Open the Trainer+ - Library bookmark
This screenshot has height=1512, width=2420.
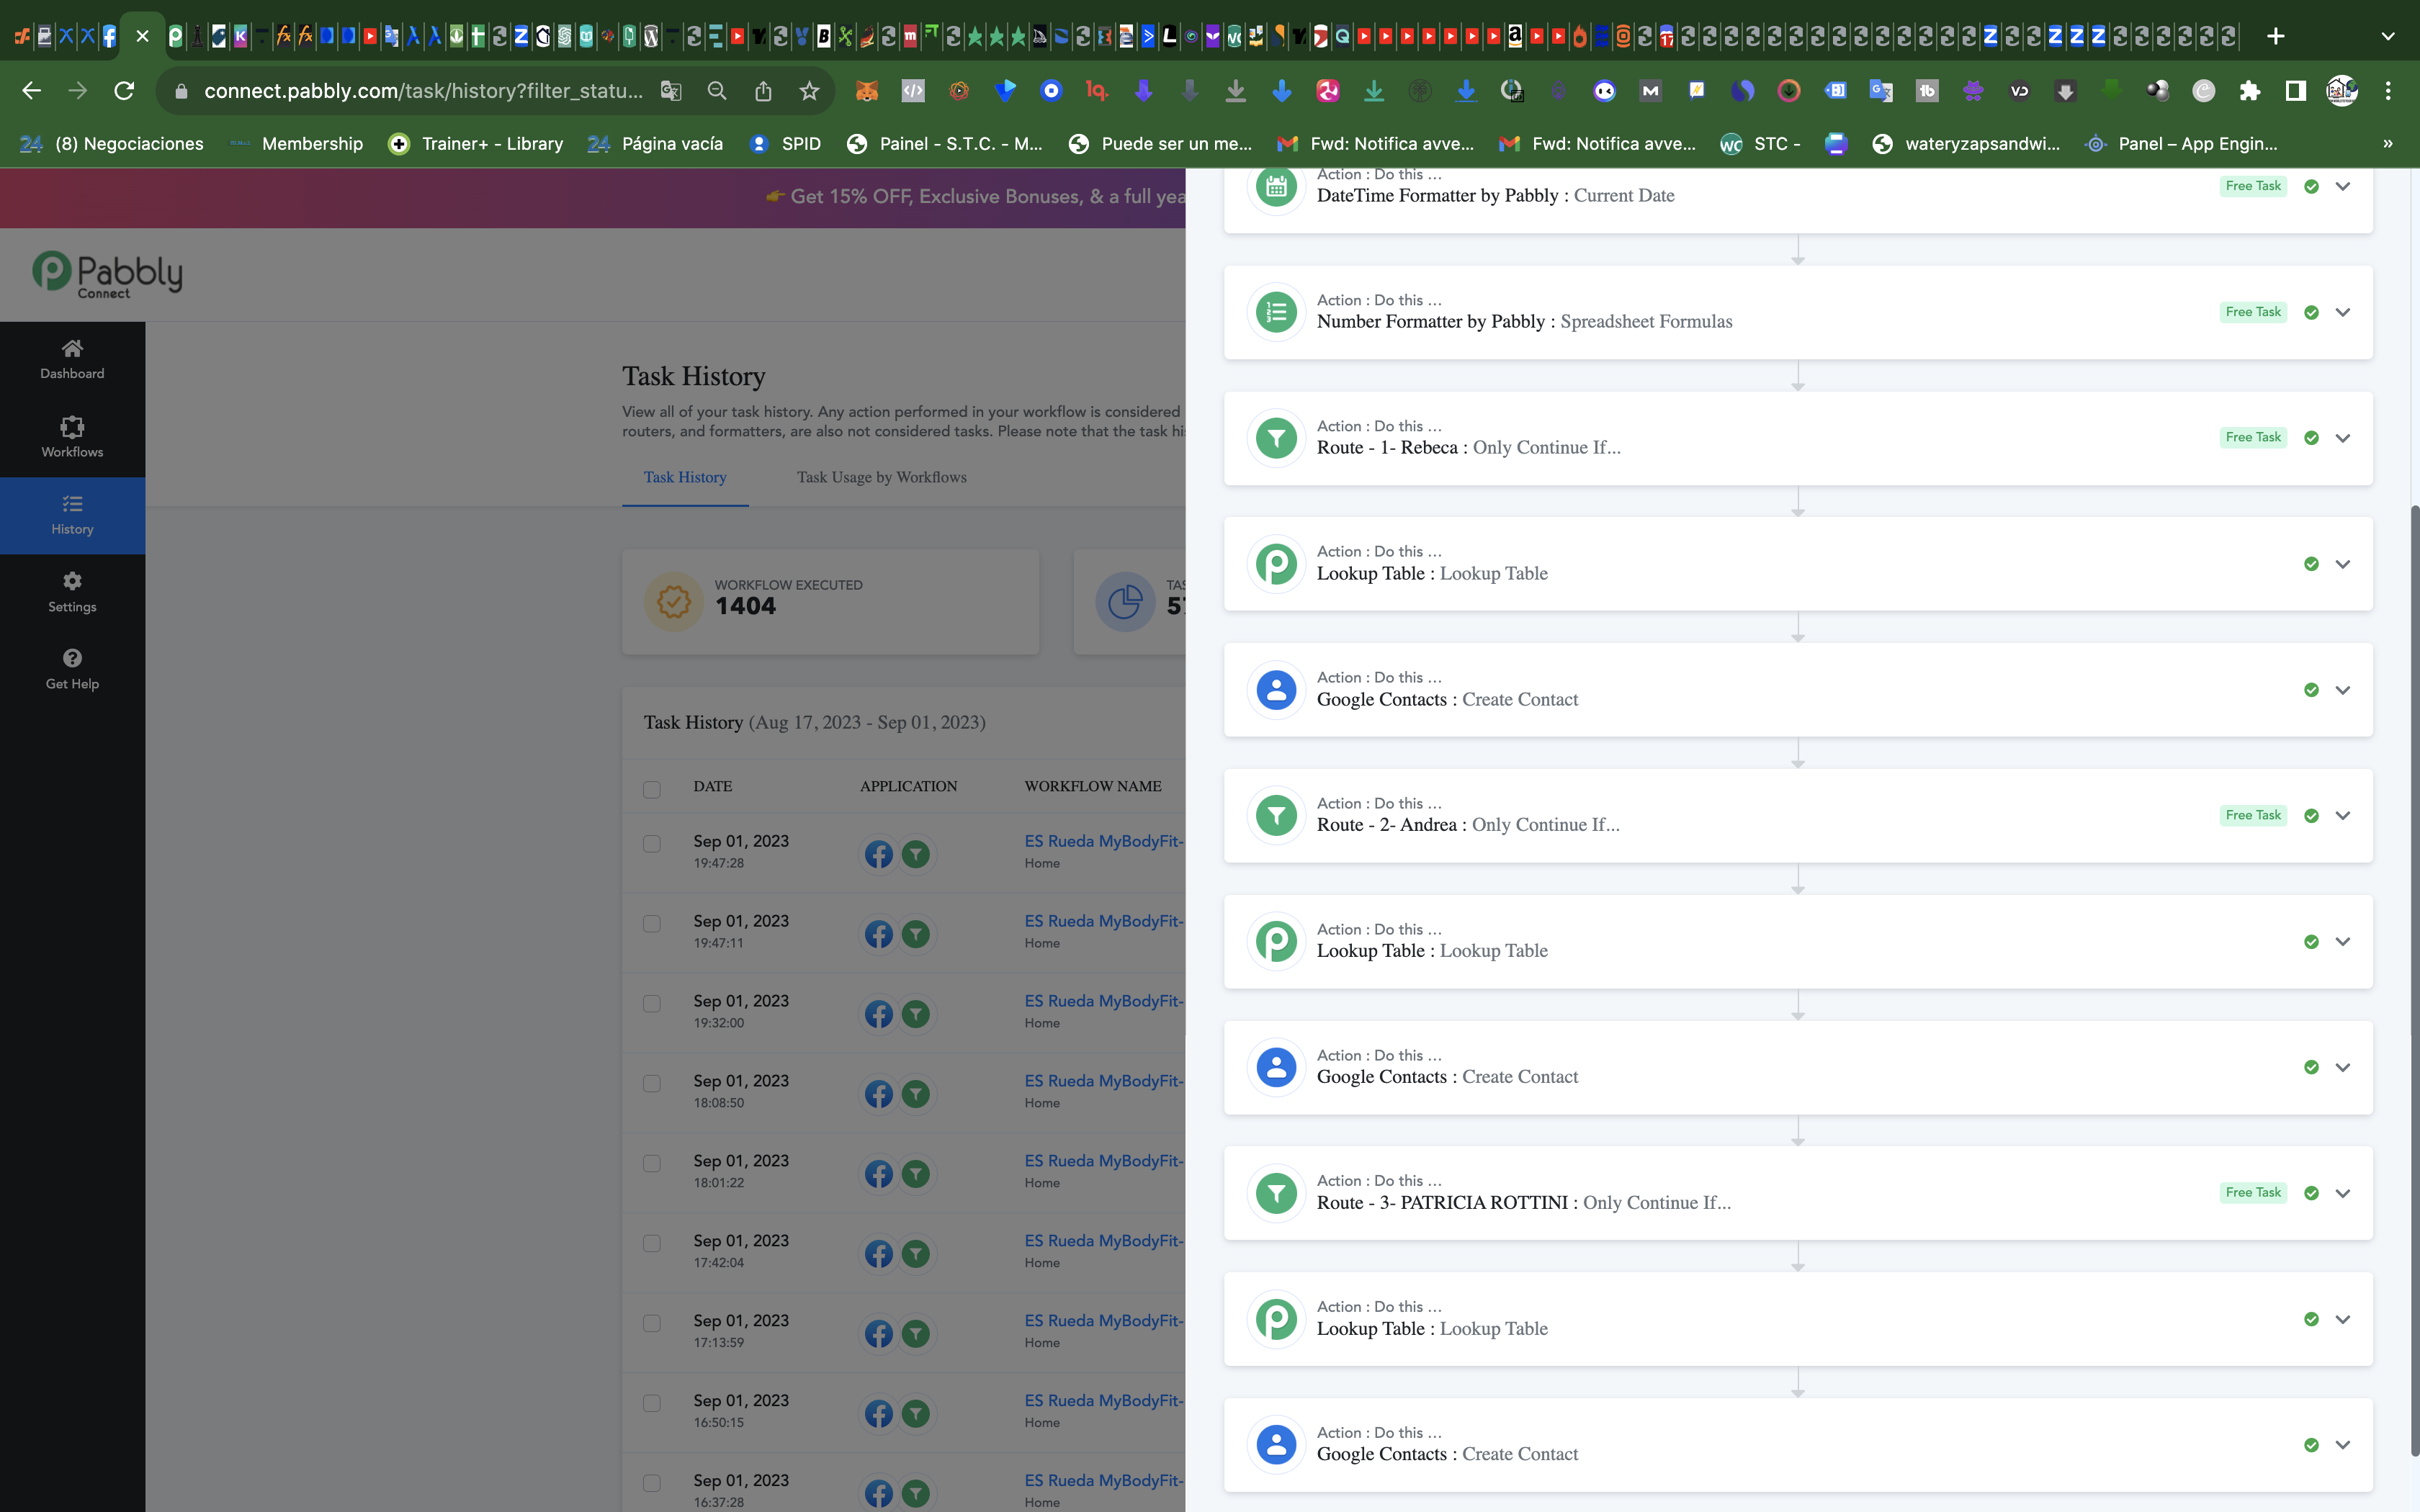click(x=476, y=144)
